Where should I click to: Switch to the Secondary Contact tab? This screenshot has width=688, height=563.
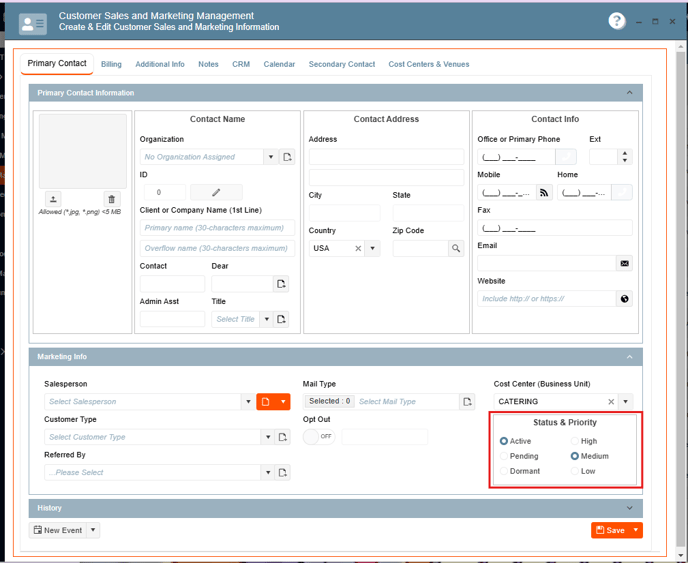click(342, 64)
